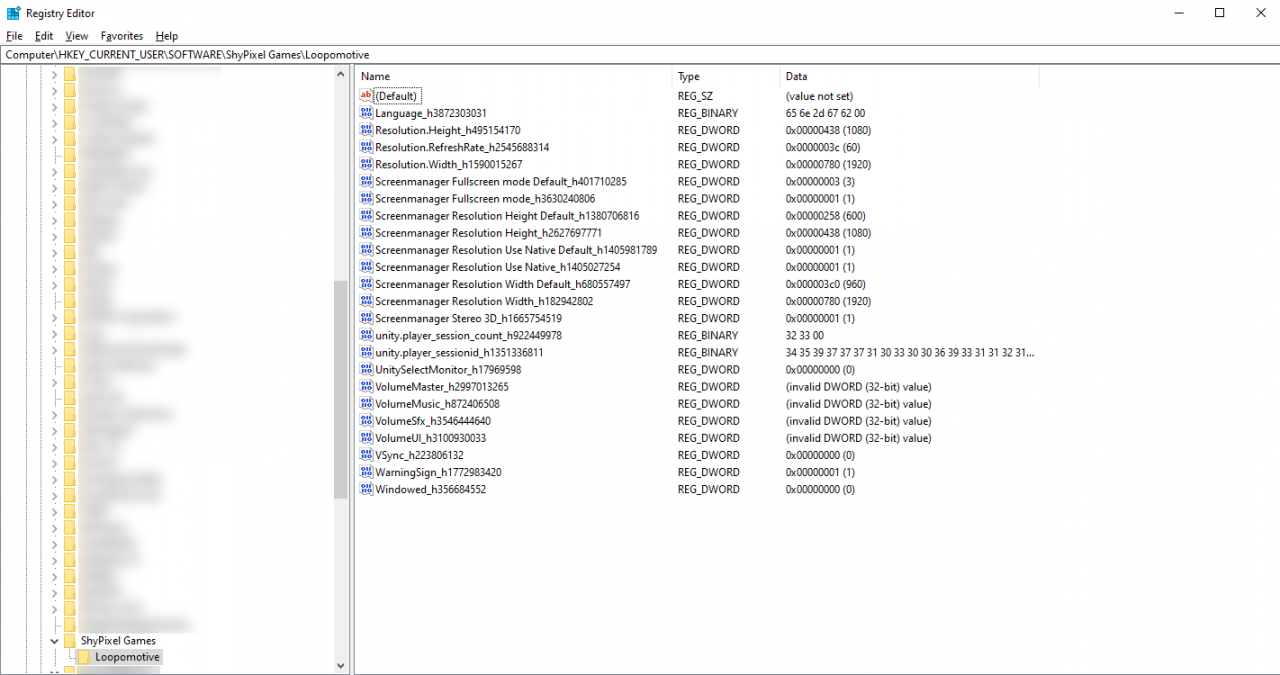The width and height of the screenshot is (1280, 675).
Task: Open the Favorites menu
Action: pyautogui.click(x=122, y=36)
